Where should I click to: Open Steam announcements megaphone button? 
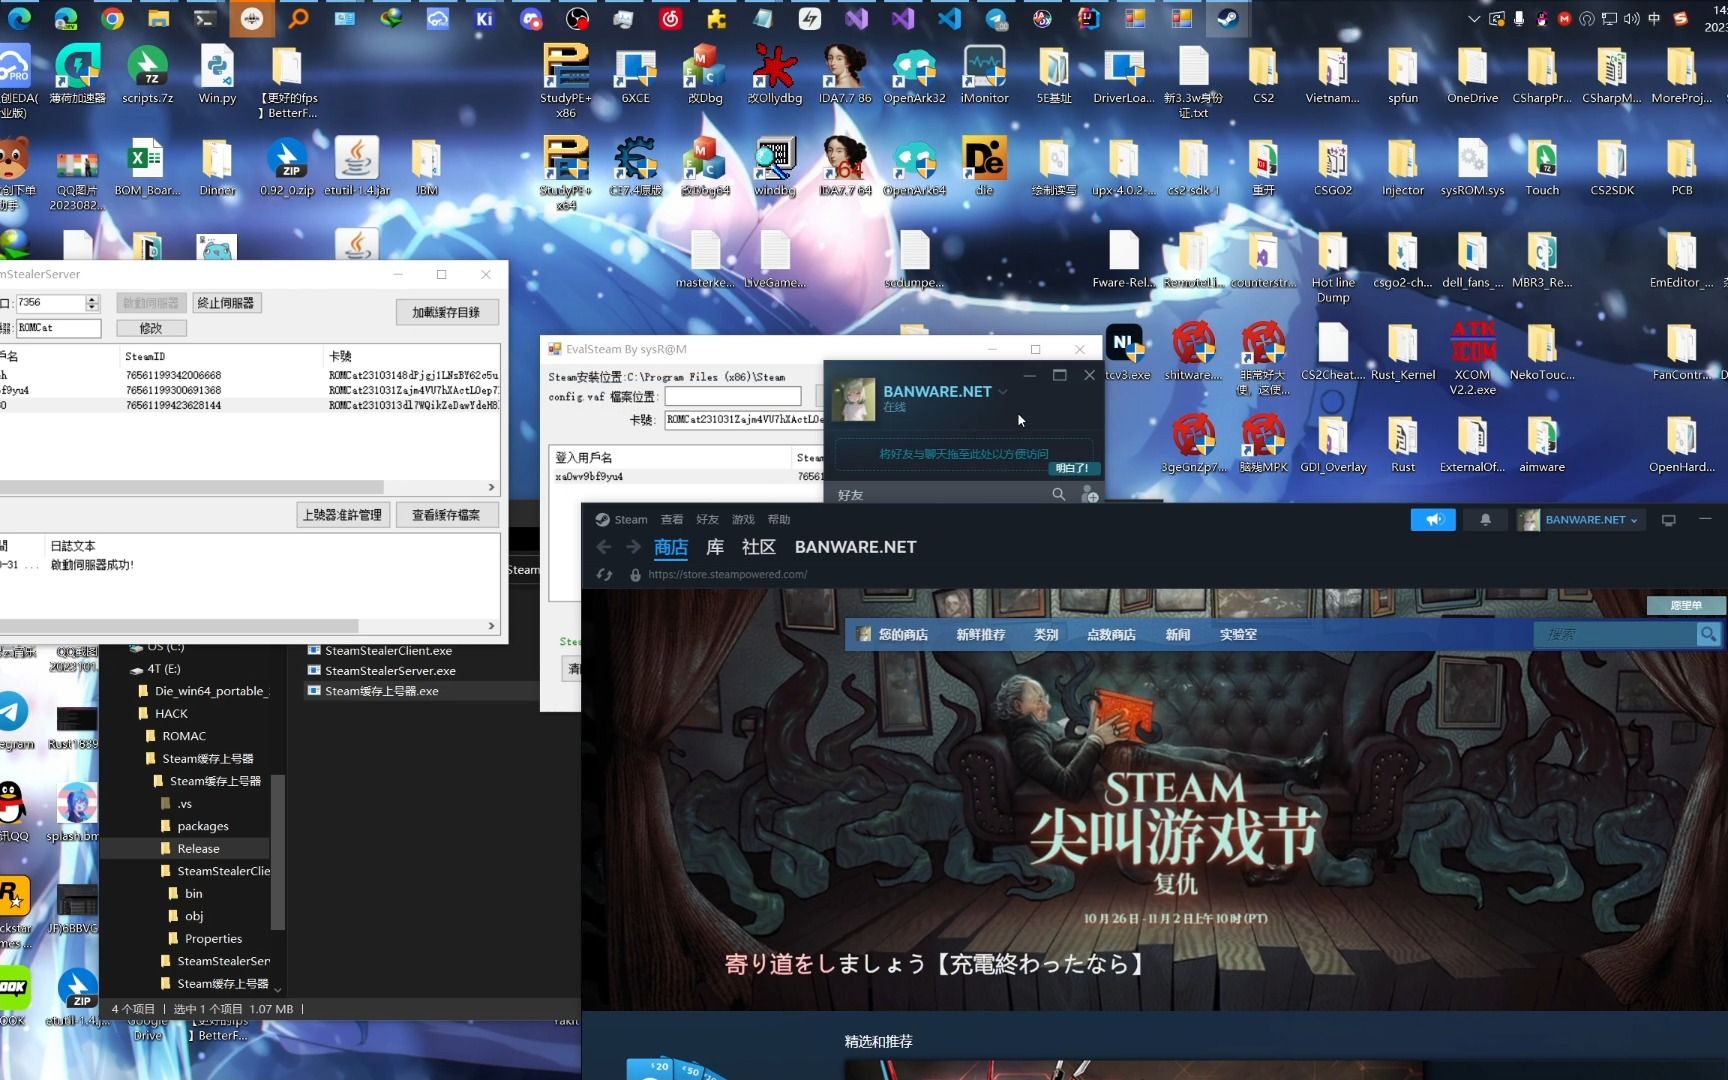(x=1433, y=520)
